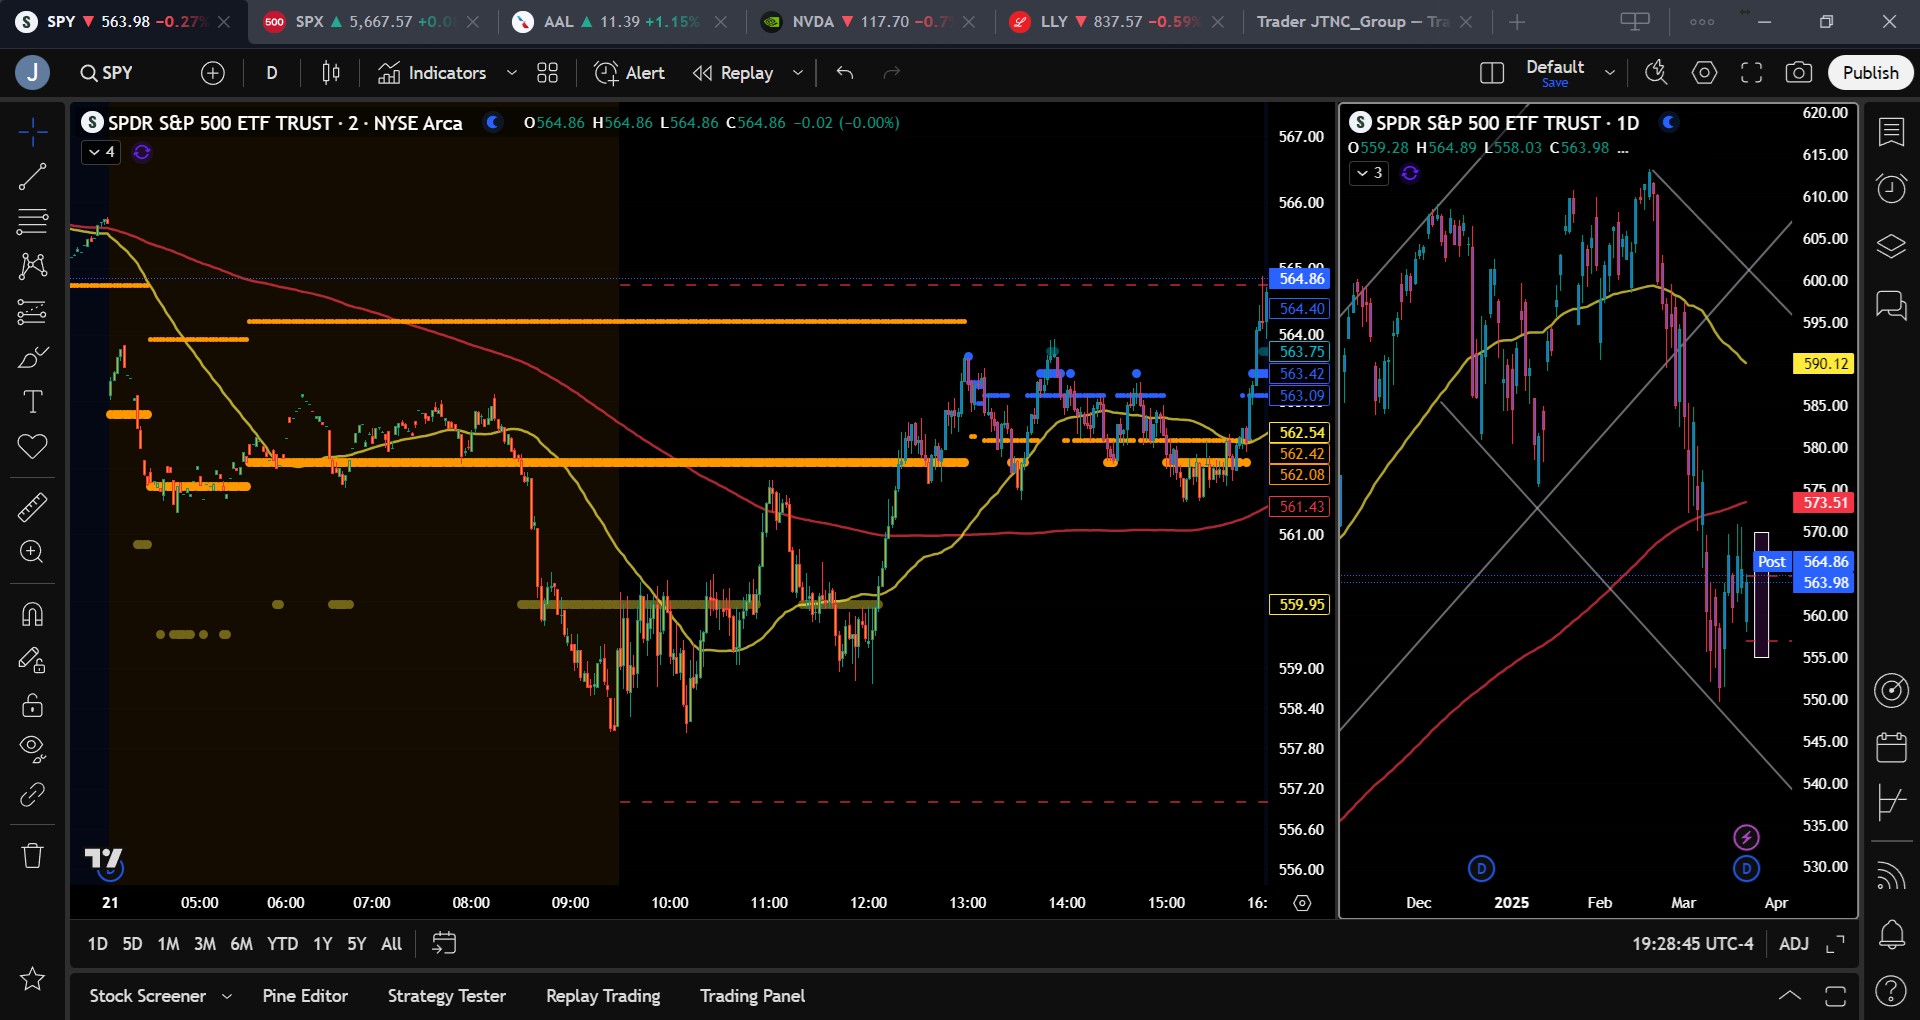Viewport: 1920px width, 1020px height.
Task: Select the text annotation tool
Action: click(x=32, y=402)
